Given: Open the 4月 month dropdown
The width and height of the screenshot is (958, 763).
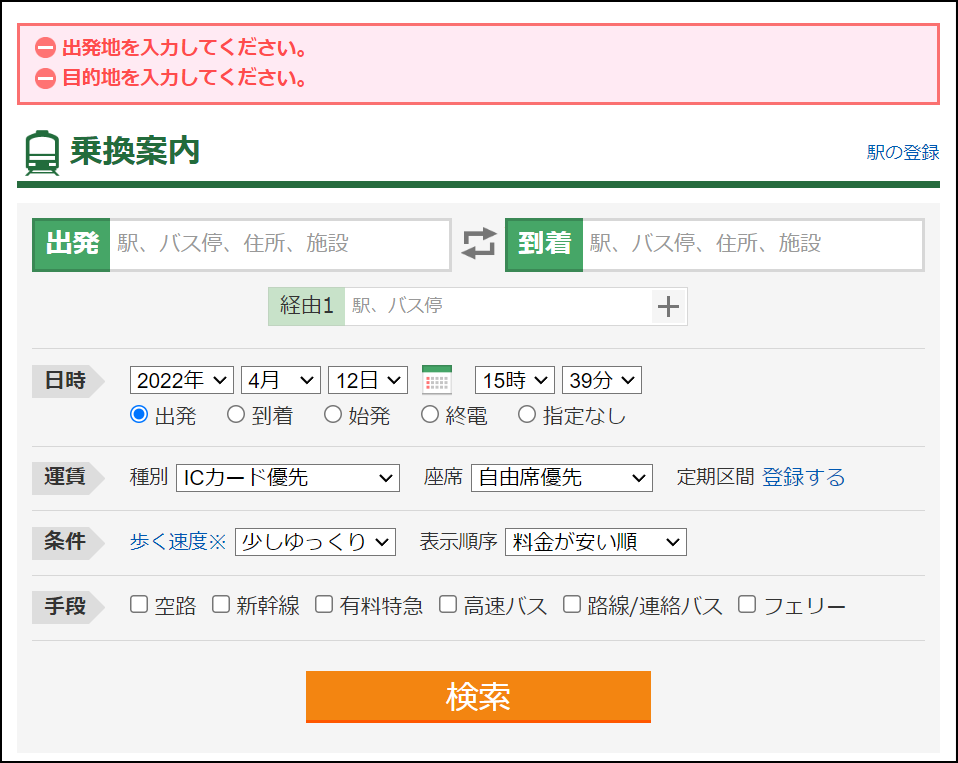Looking at the screenshot, I should [x=281, y=379].
